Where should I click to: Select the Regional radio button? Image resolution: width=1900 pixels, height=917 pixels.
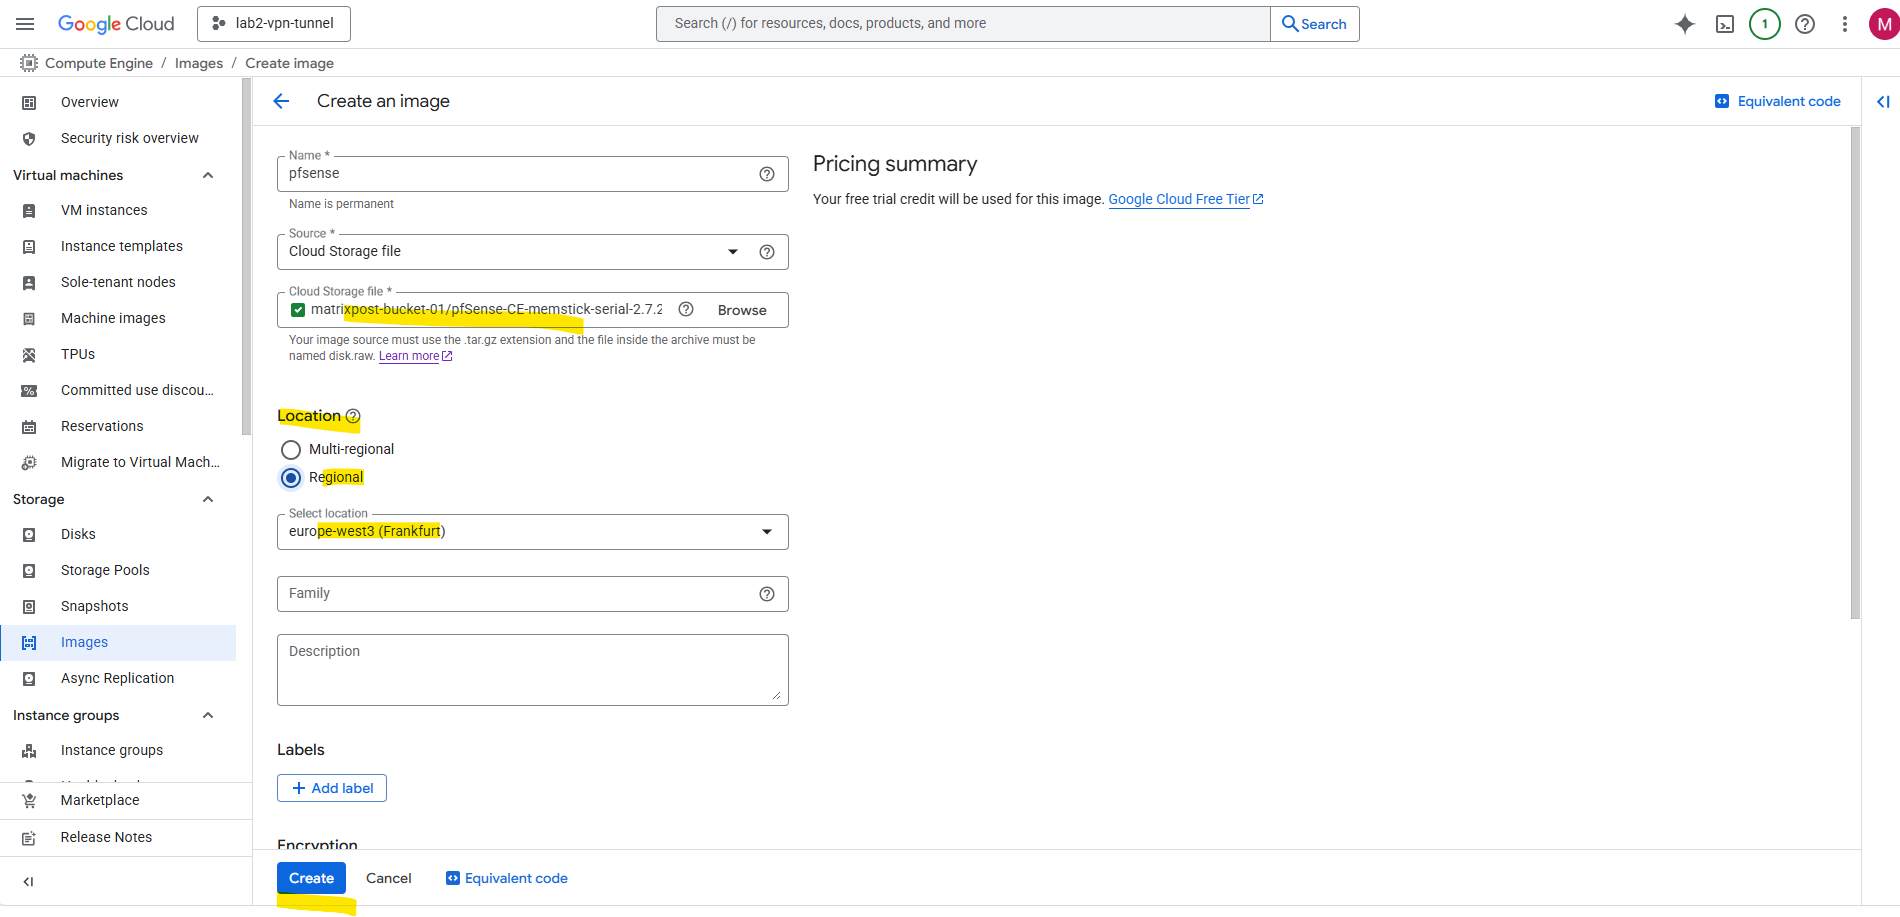click(x=291, y=478)
